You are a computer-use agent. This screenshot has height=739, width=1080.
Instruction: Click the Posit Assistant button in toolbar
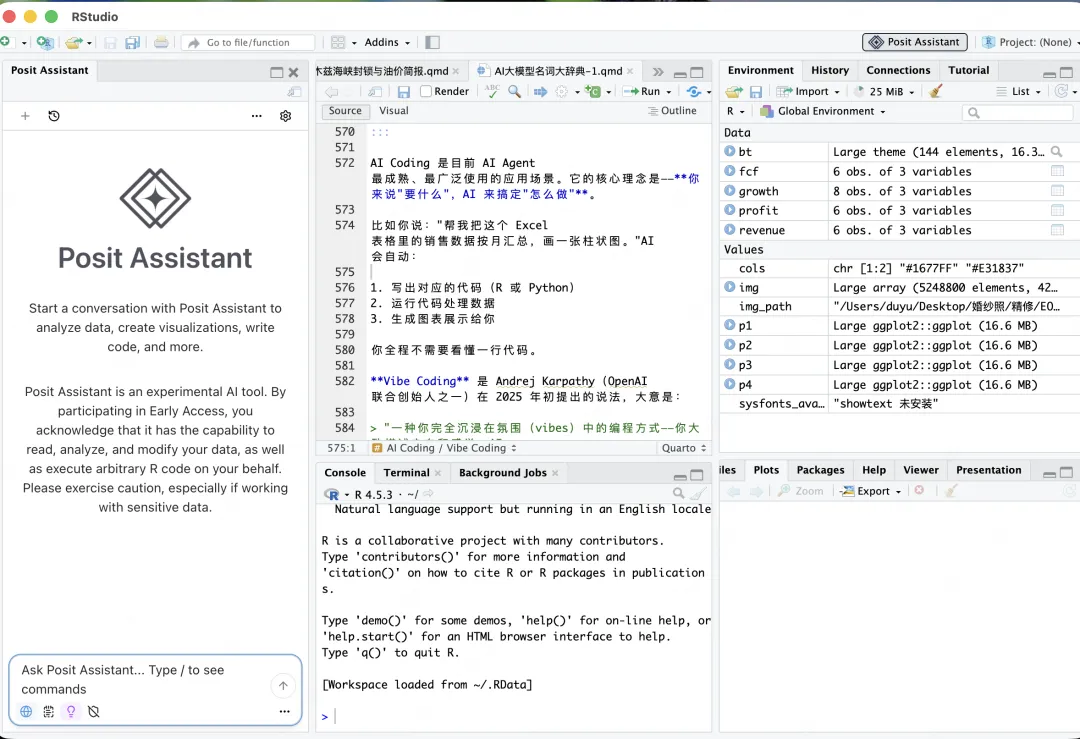(915, 42)
